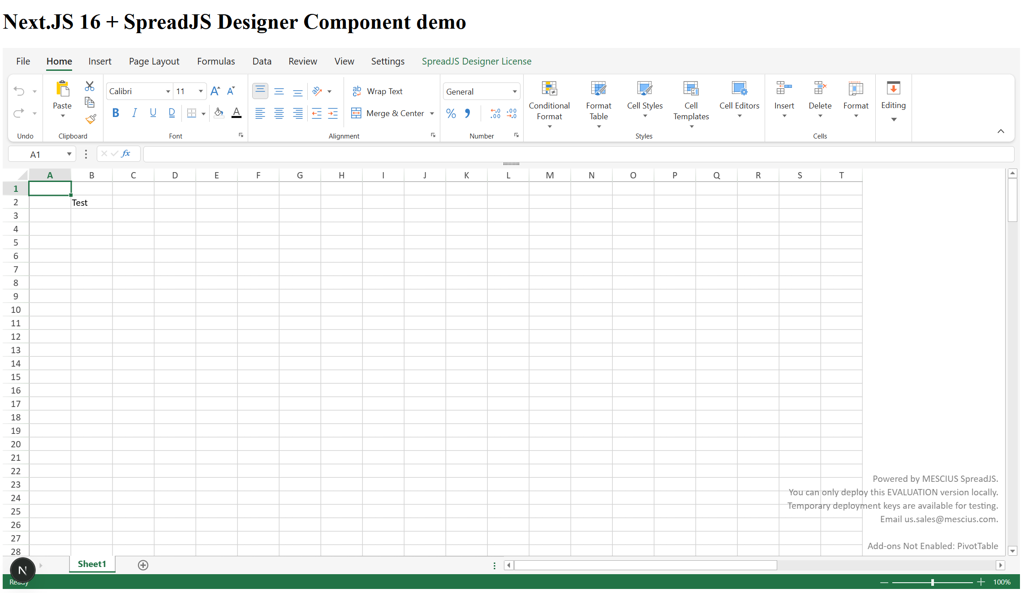The height and width of the screenshot is (593, 1024).
Task: Click Delete cells icon
Action: 820,88
